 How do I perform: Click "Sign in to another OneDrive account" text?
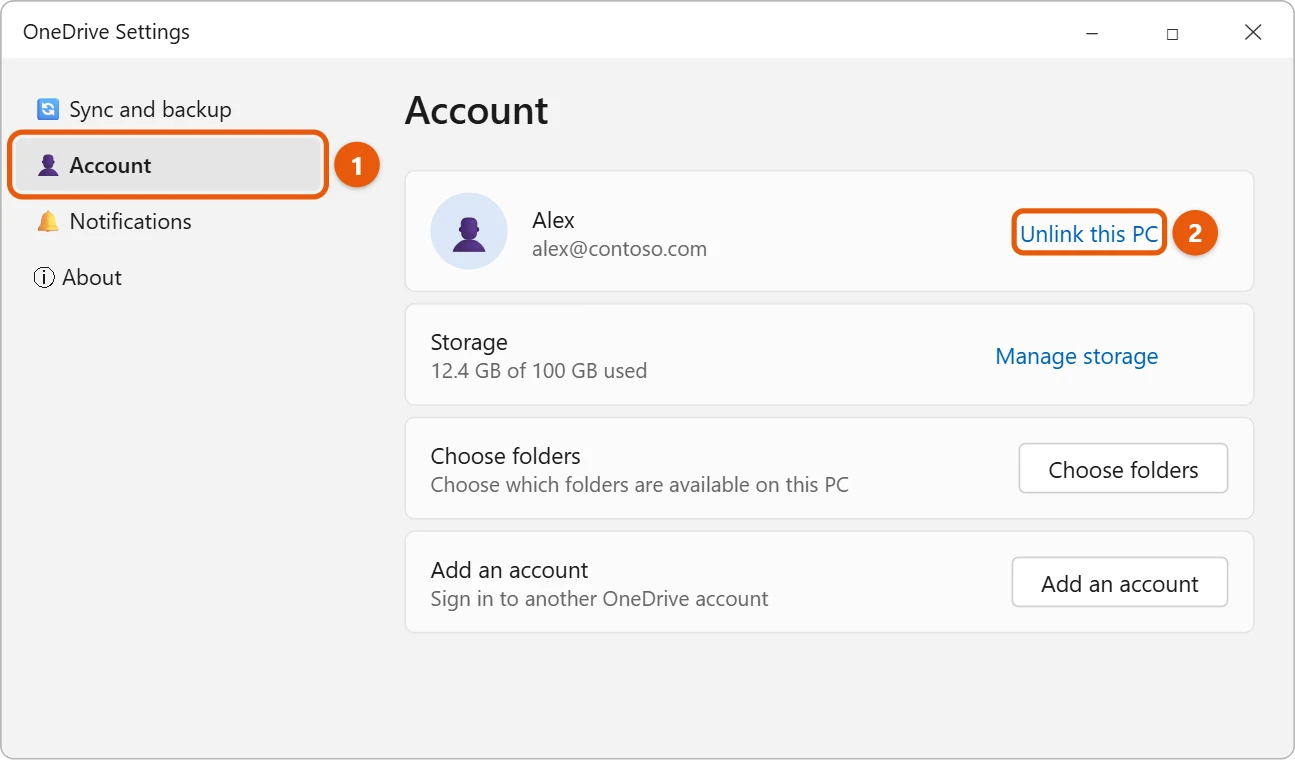(600, 599)
